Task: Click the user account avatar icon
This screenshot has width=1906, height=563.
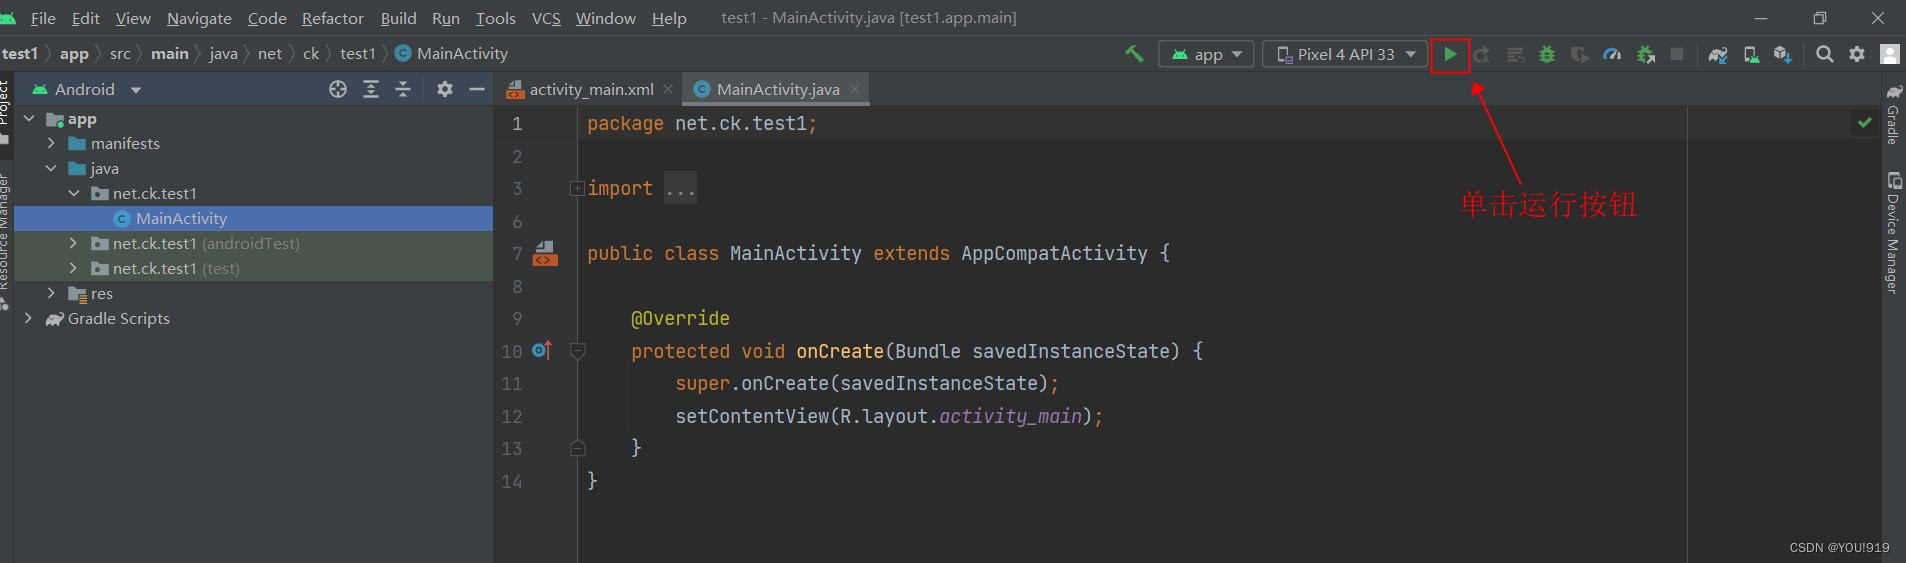Action: (1890, 54)
